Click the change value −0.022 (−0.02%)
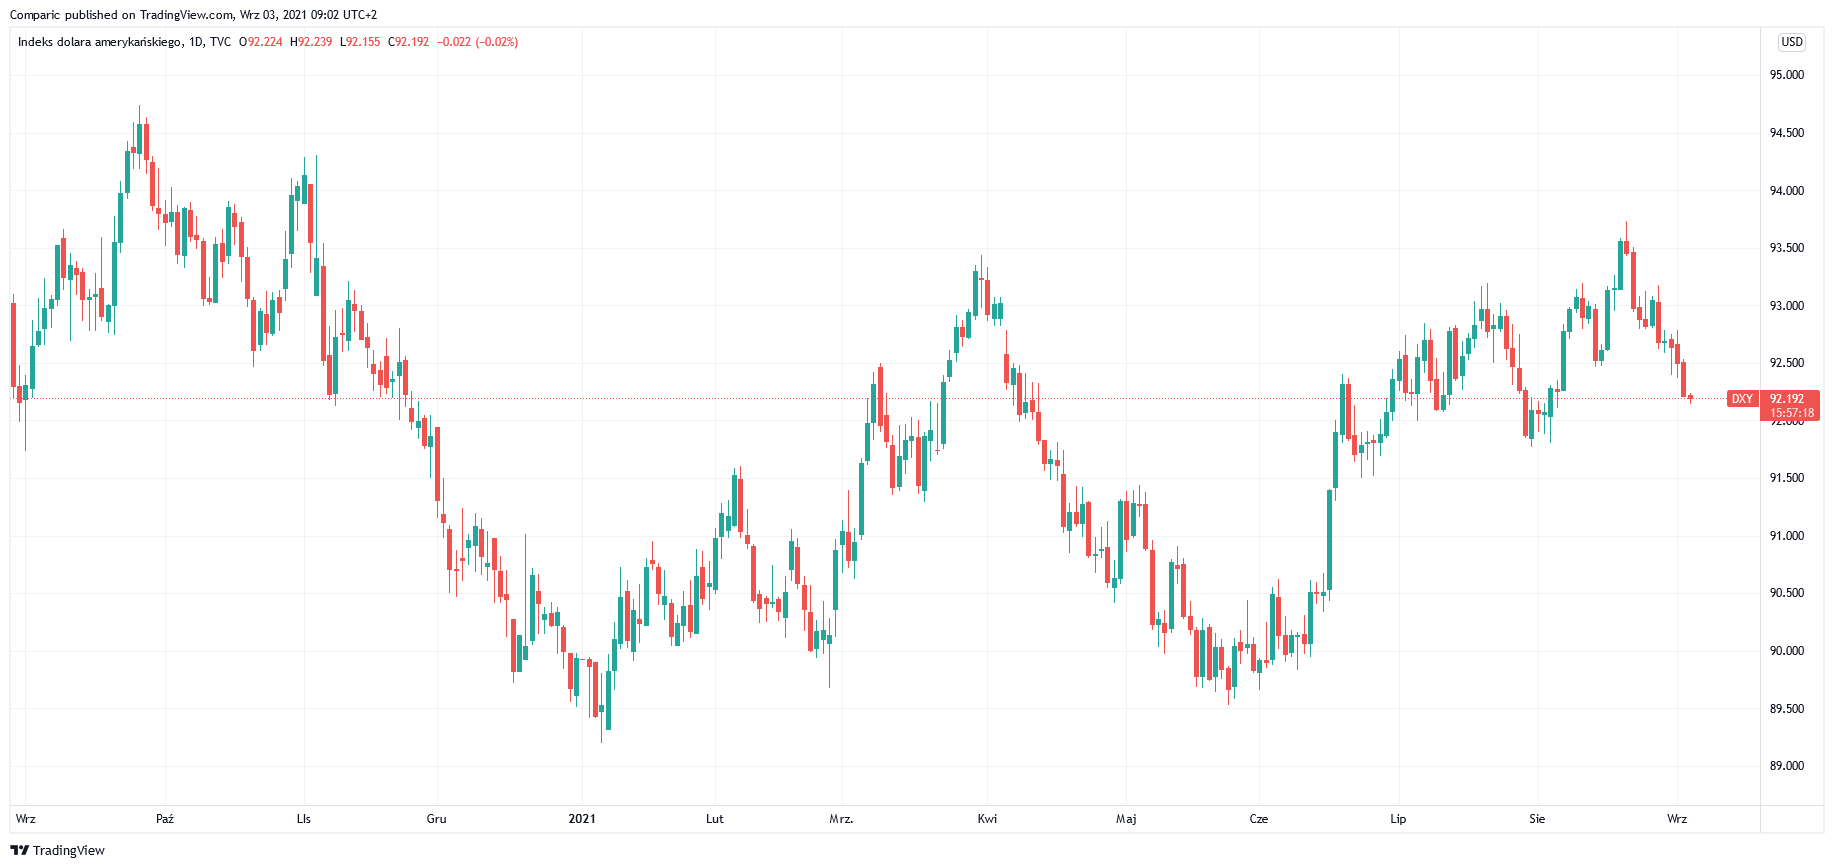Image resolution: width=1834 pixels, height=868 pixels. click(x=477, y=42)
